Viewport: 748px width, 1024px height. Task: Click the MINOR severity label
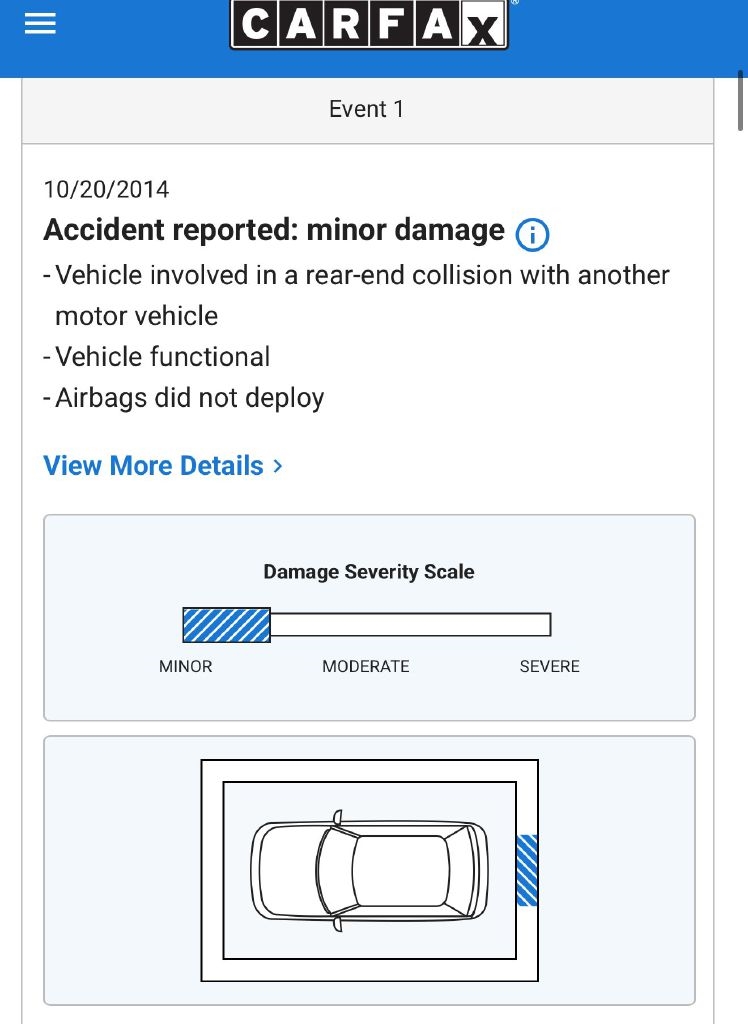[186, 666]
